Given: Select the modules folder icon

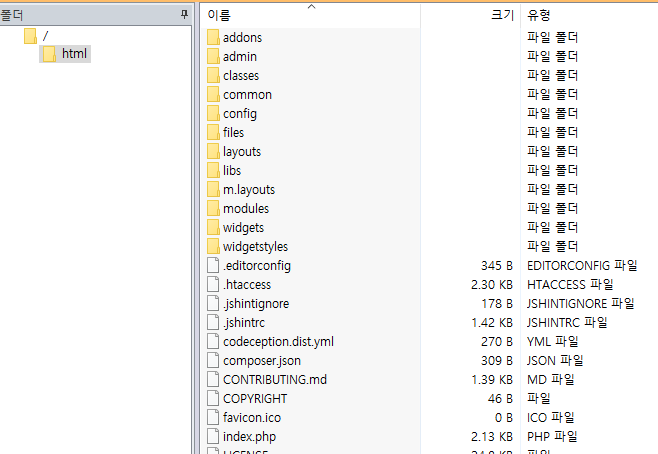Looking at the screenshot, I should pyautogui.click(x=213, y=208).
